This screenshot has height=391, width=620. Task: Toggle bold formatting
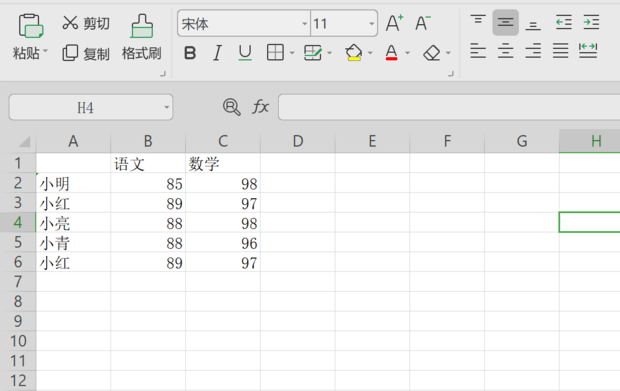(190, 53)
